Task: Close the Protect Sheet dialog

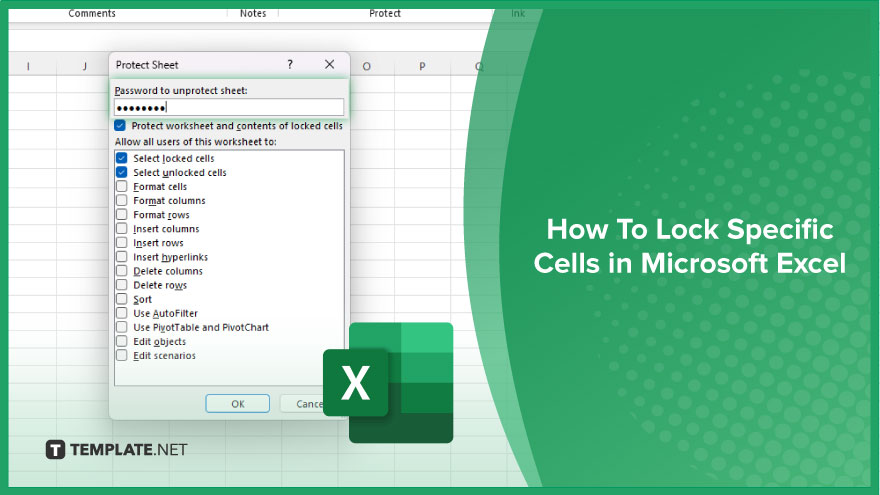Action: (329, 65)
